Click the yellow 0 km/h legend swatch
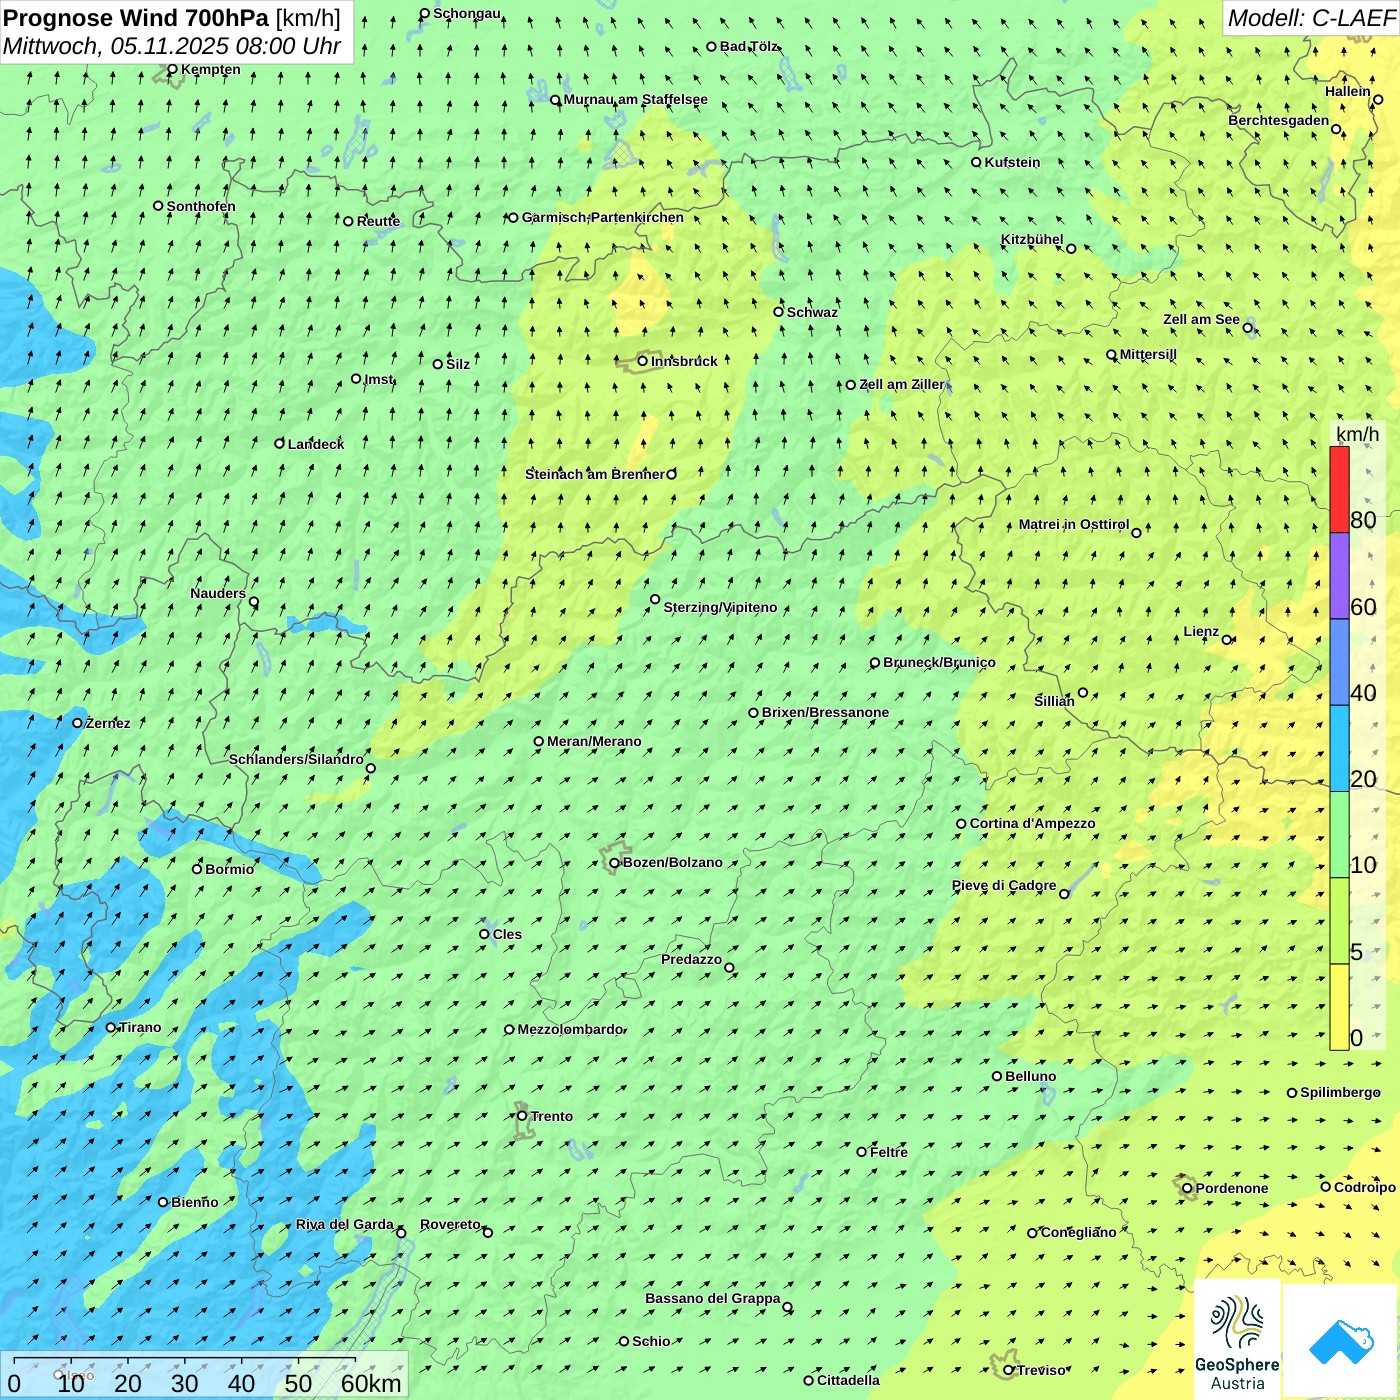This screenshot has height=1400, width=1400. tap(1339, 1007)
